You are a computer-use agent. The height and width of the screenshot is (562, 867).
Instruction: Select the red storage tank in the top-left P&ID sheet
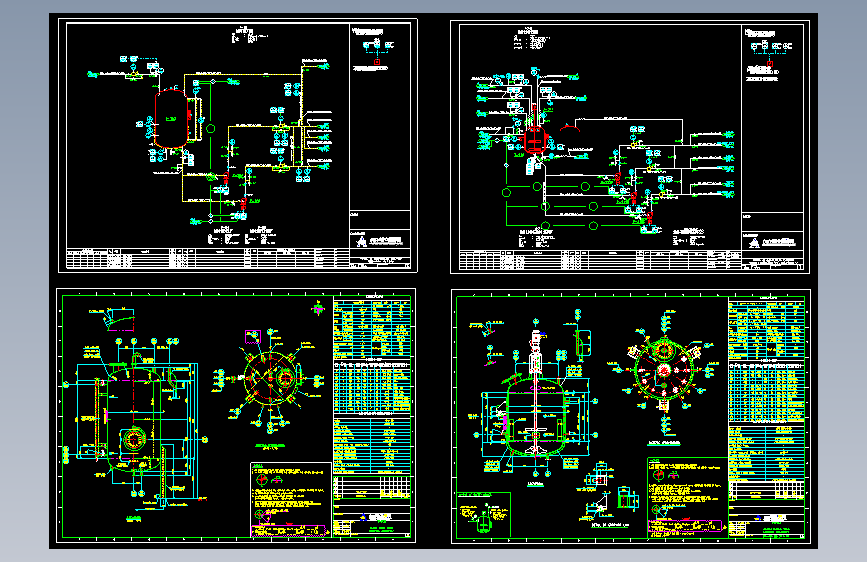point(171,119)
